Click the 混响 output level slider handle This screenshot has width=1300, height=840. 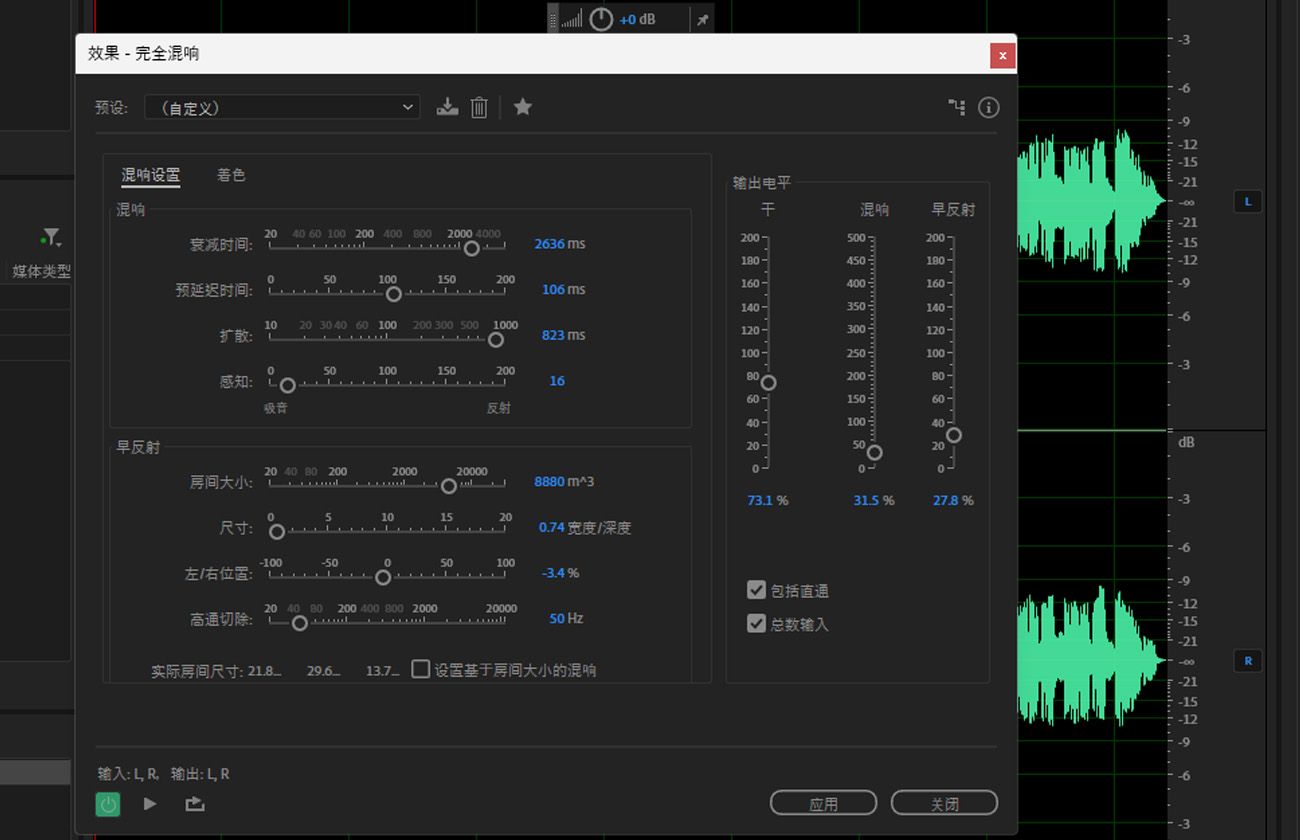coord(874,453)
